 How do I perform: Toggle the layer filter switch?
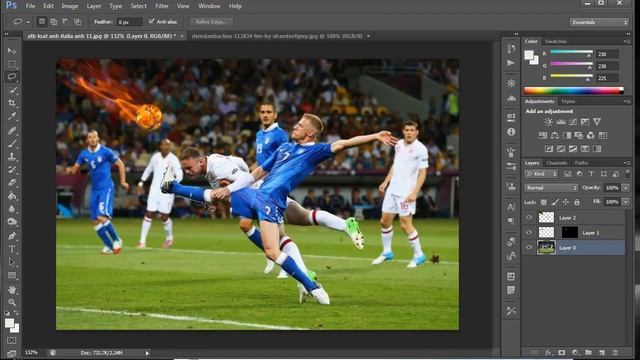click(627, 174)
